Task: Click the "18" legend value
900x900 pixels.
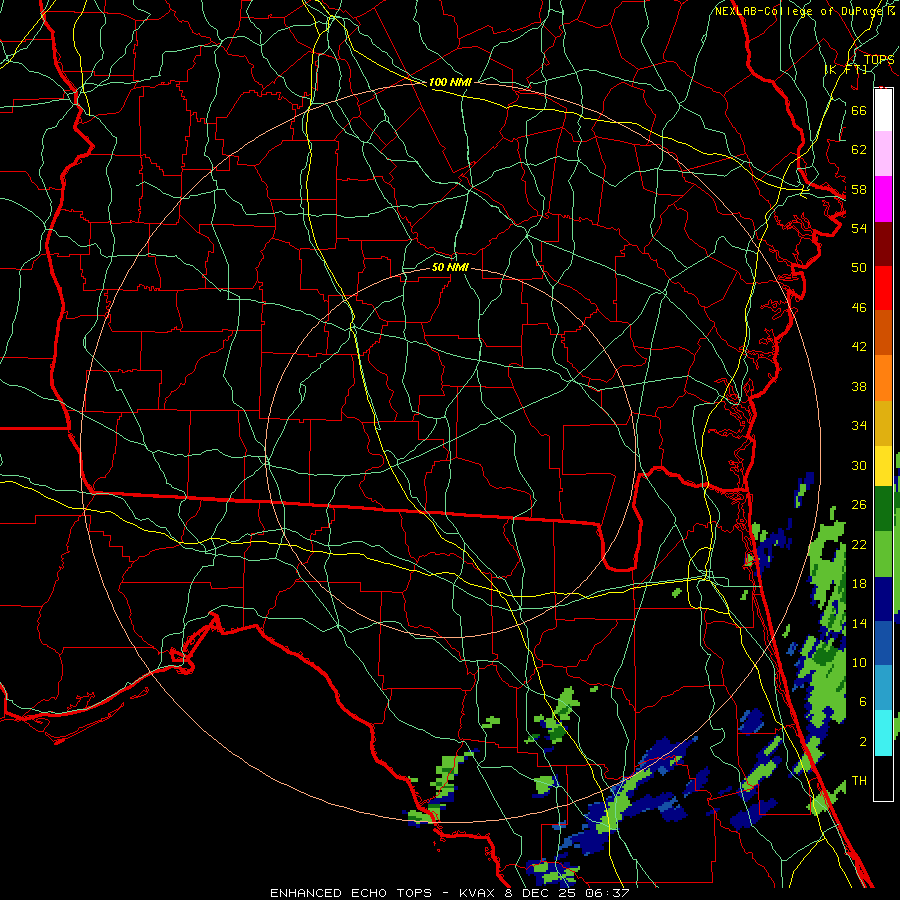Action: click(859, 584)
